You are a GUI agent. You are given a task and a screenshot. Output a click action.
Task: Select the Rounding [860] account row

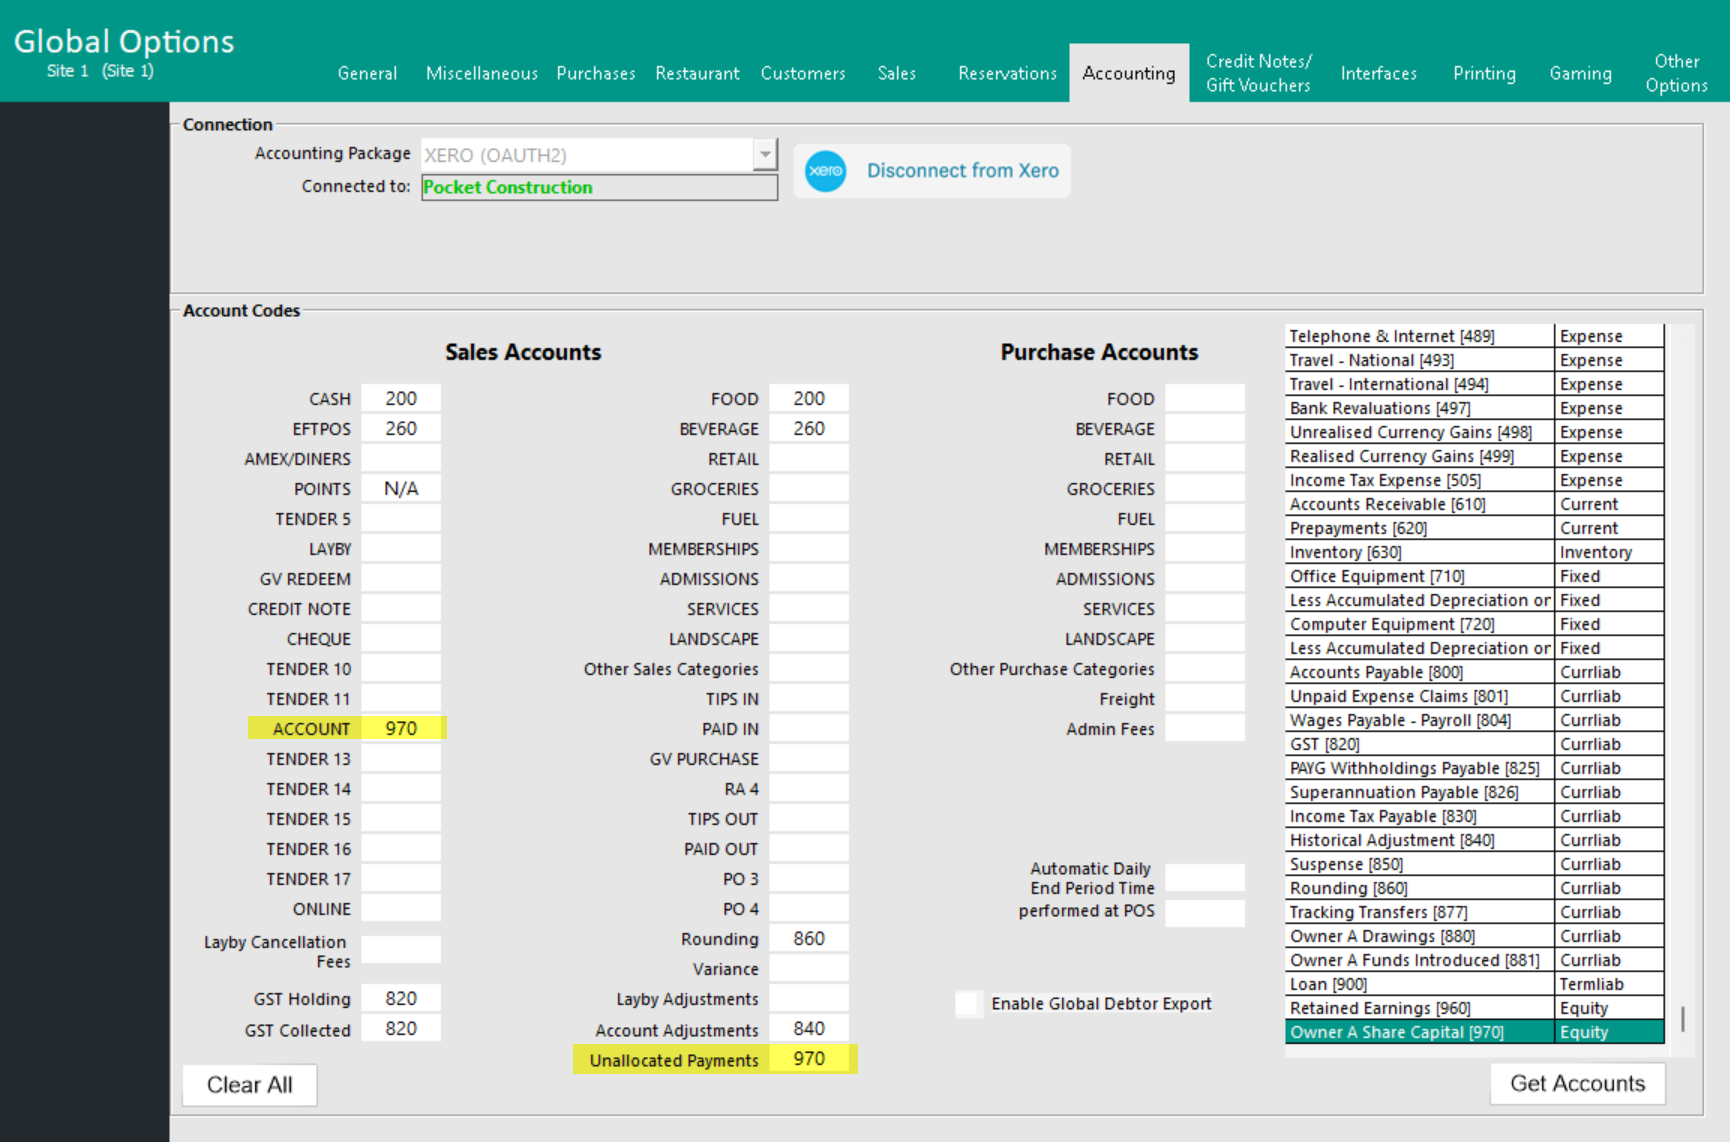click(x=1418, y=888)
